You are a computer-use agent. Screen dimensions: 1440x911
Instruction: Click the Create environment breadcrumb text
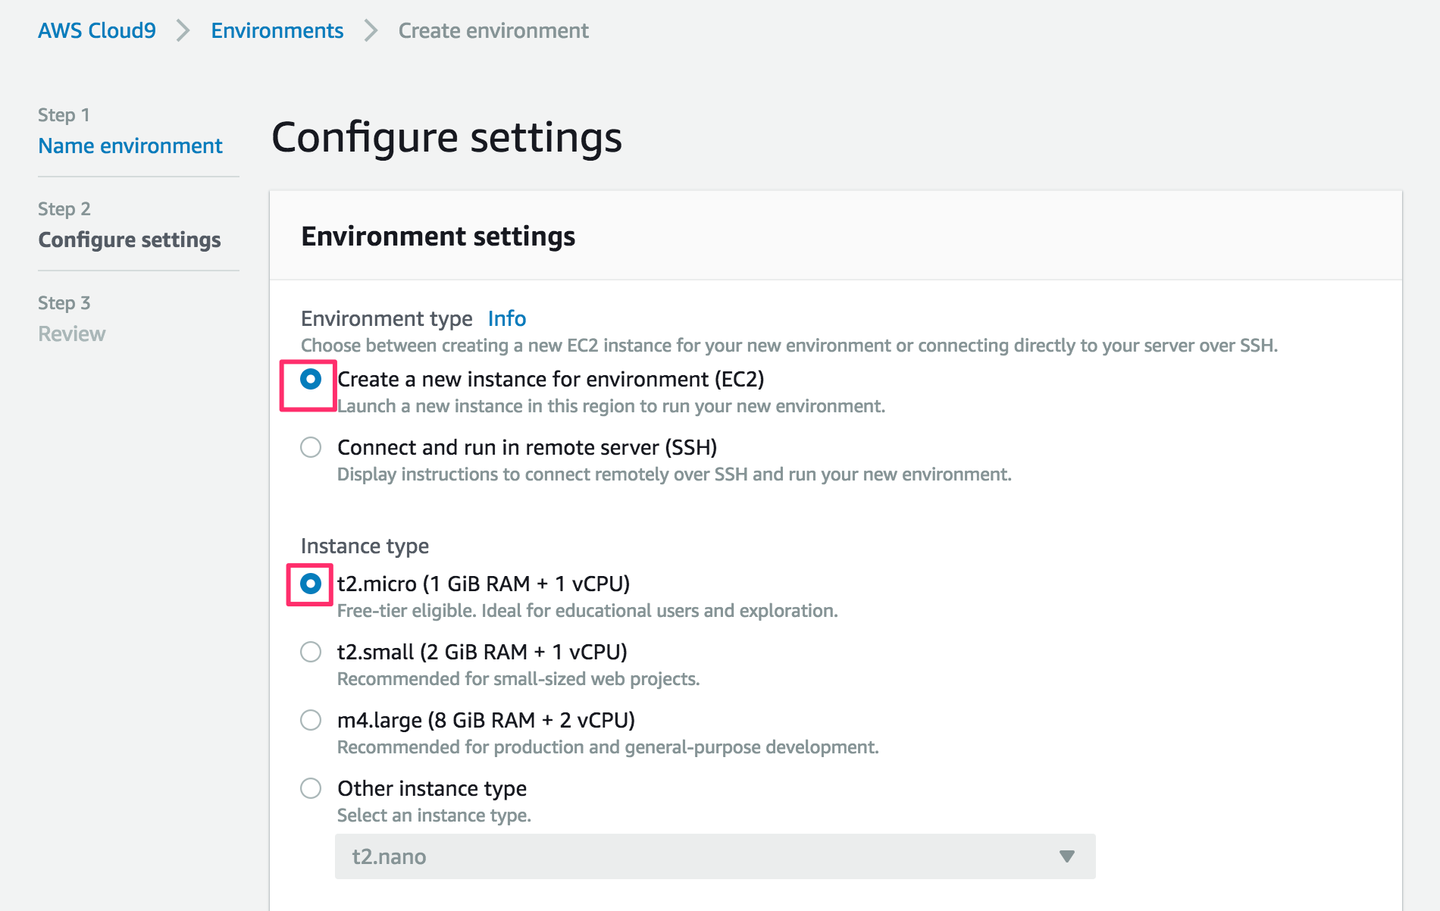click(x=493, y=31)
